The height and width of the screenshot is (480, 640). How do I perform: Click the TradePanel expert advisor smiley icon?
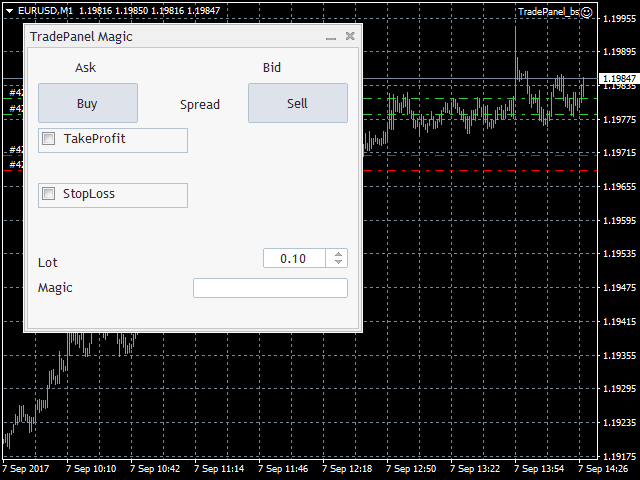587,12
